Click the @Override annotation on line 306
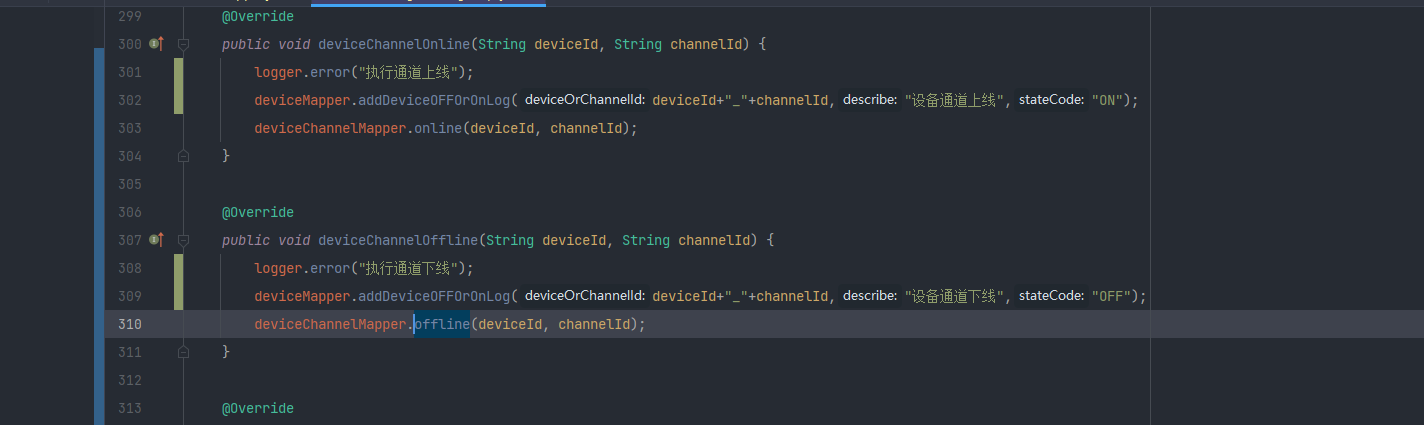The image size is (1424, 425). coord(258,212)
